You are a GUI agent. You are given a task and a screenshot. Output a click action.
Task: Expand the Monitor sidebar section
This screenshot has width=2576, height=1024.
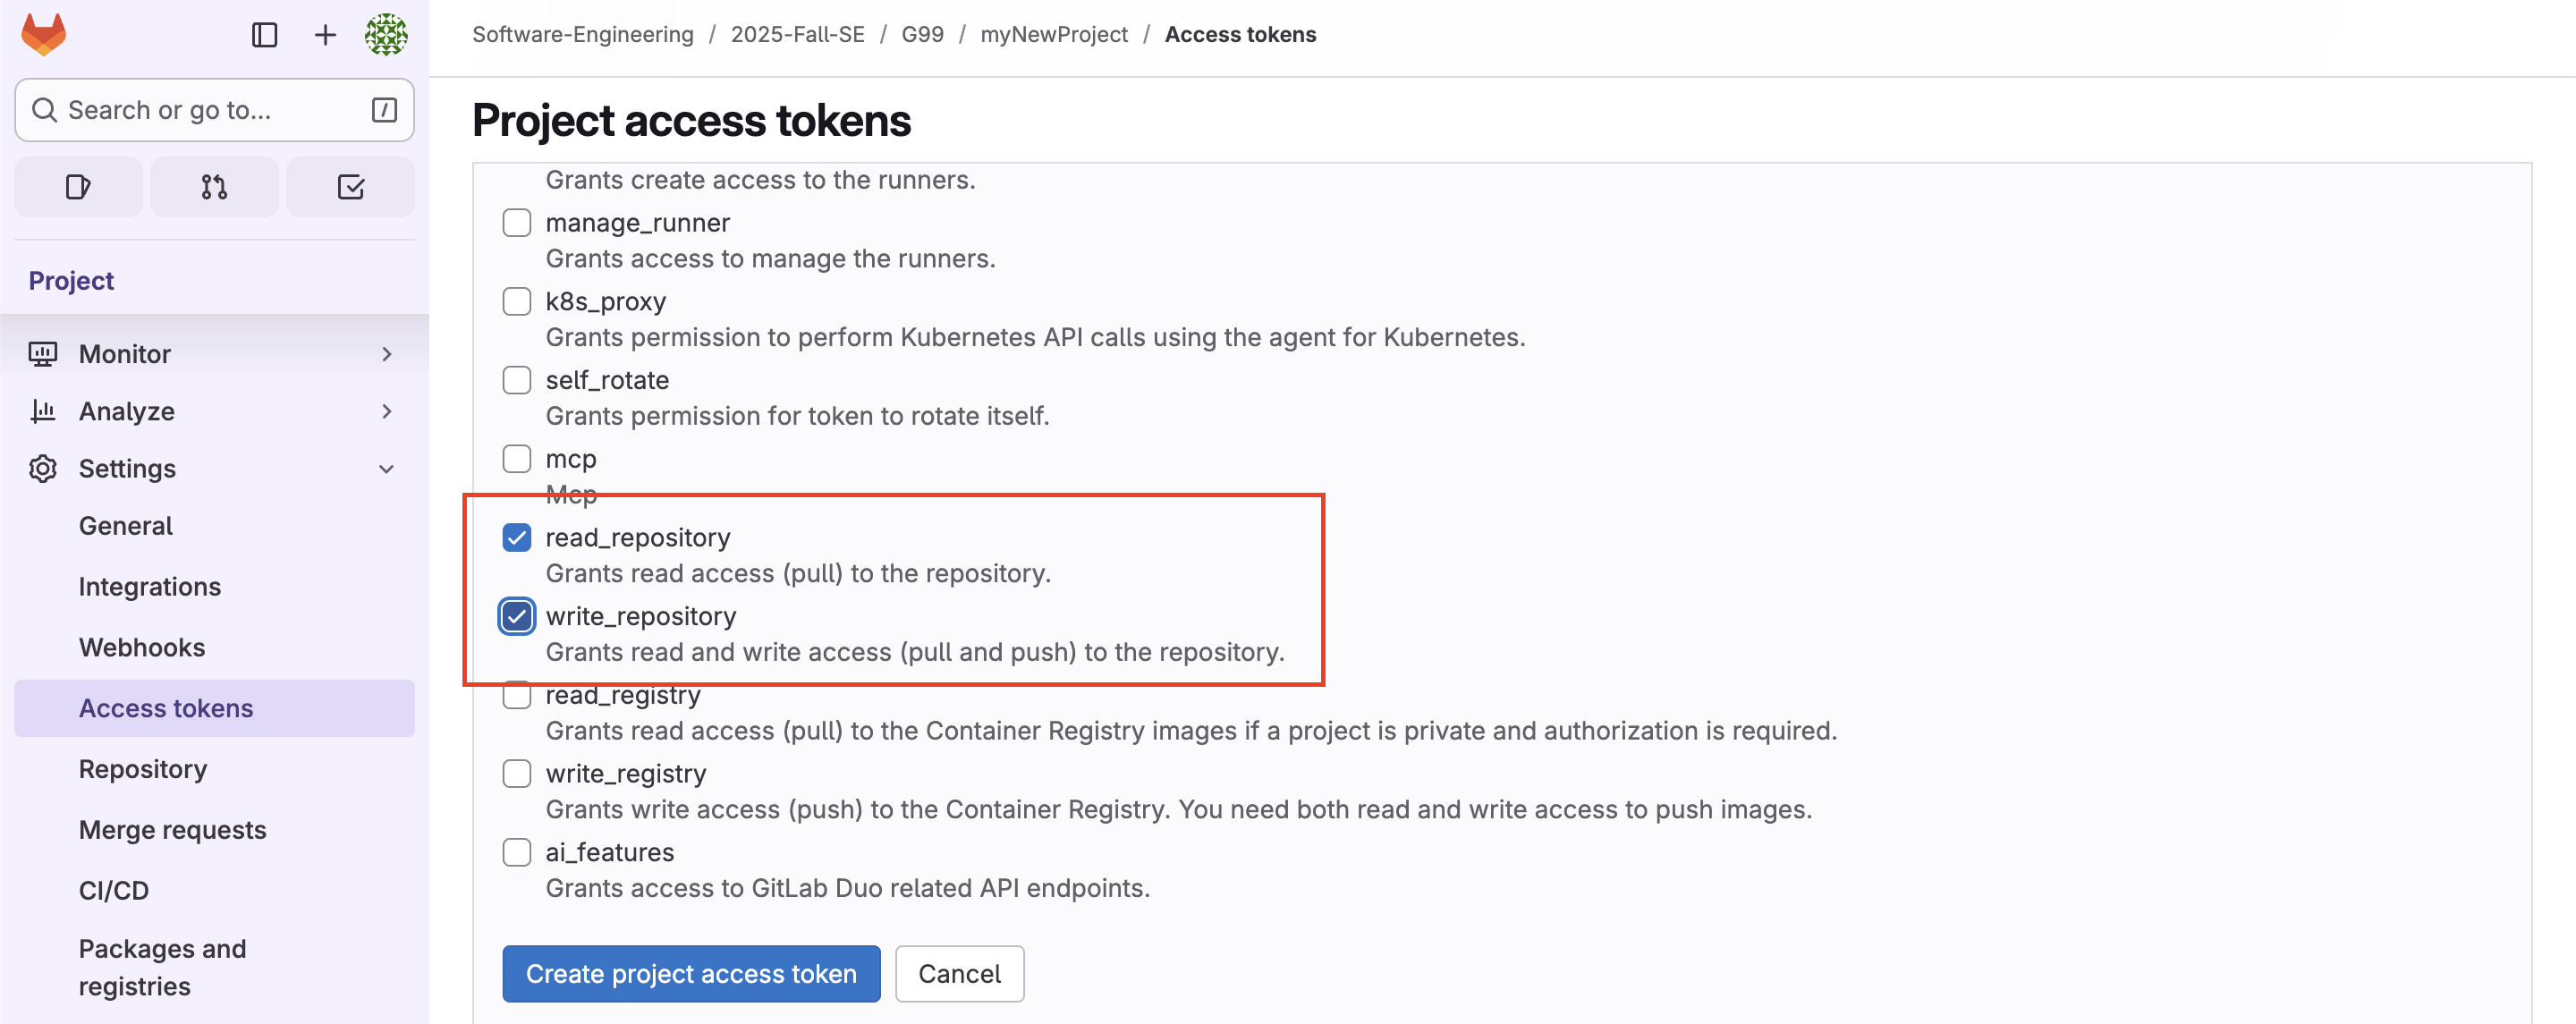pos(386,354)
